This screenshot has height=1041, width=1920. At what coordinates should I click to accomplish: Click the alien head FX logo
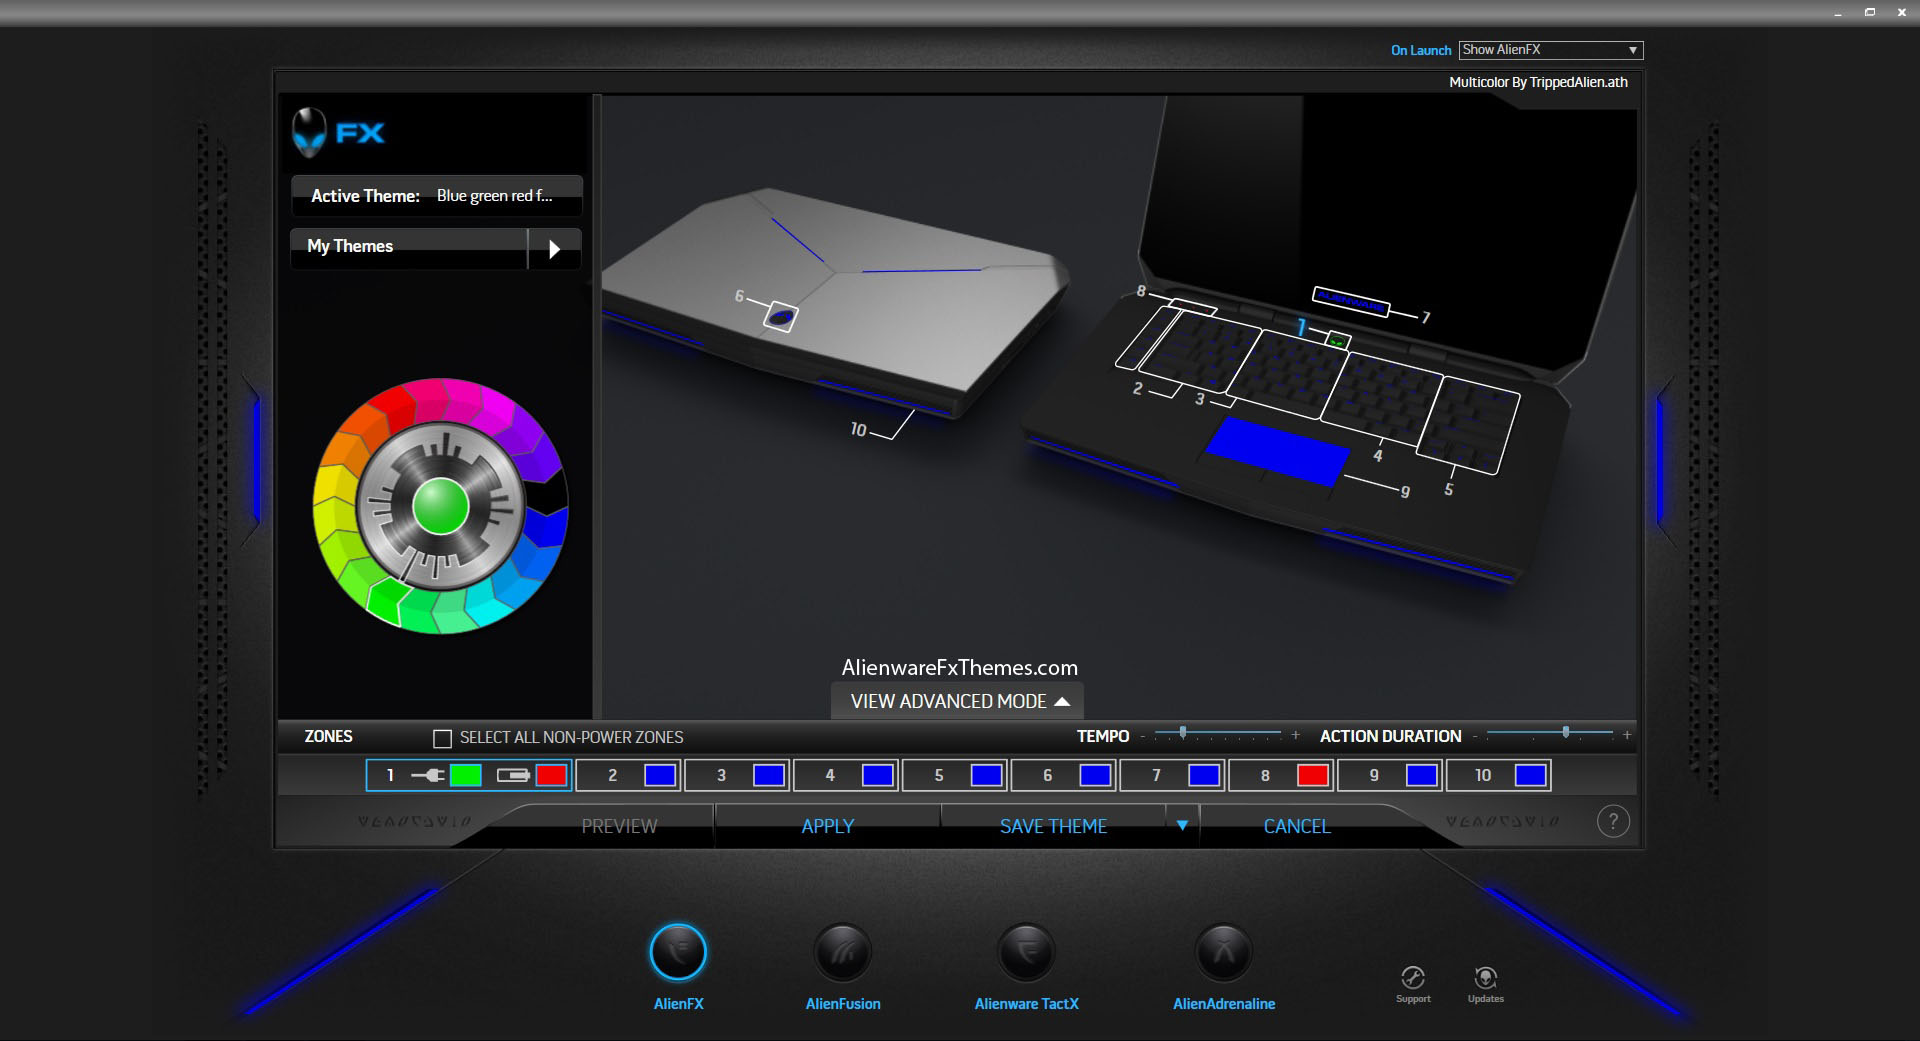click(x=338, y=132)
